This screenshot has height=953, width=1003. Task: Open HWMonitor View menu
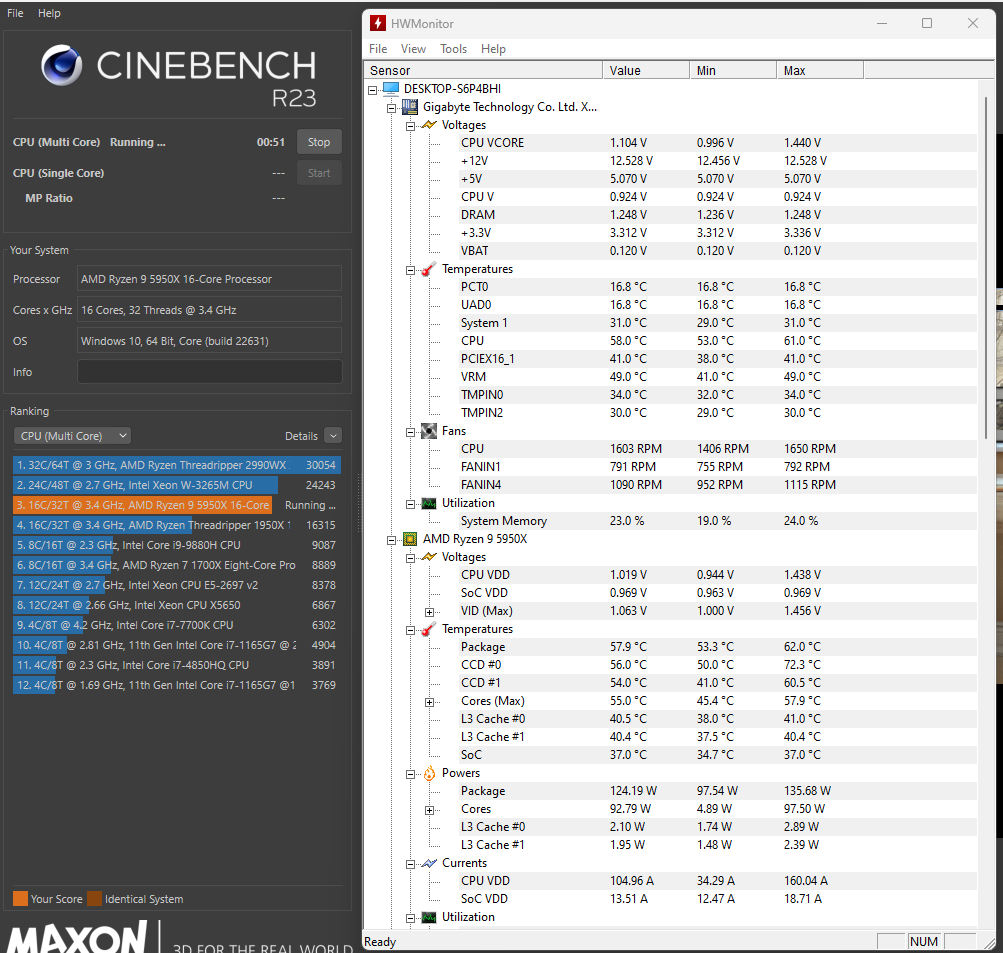[413, 49]
